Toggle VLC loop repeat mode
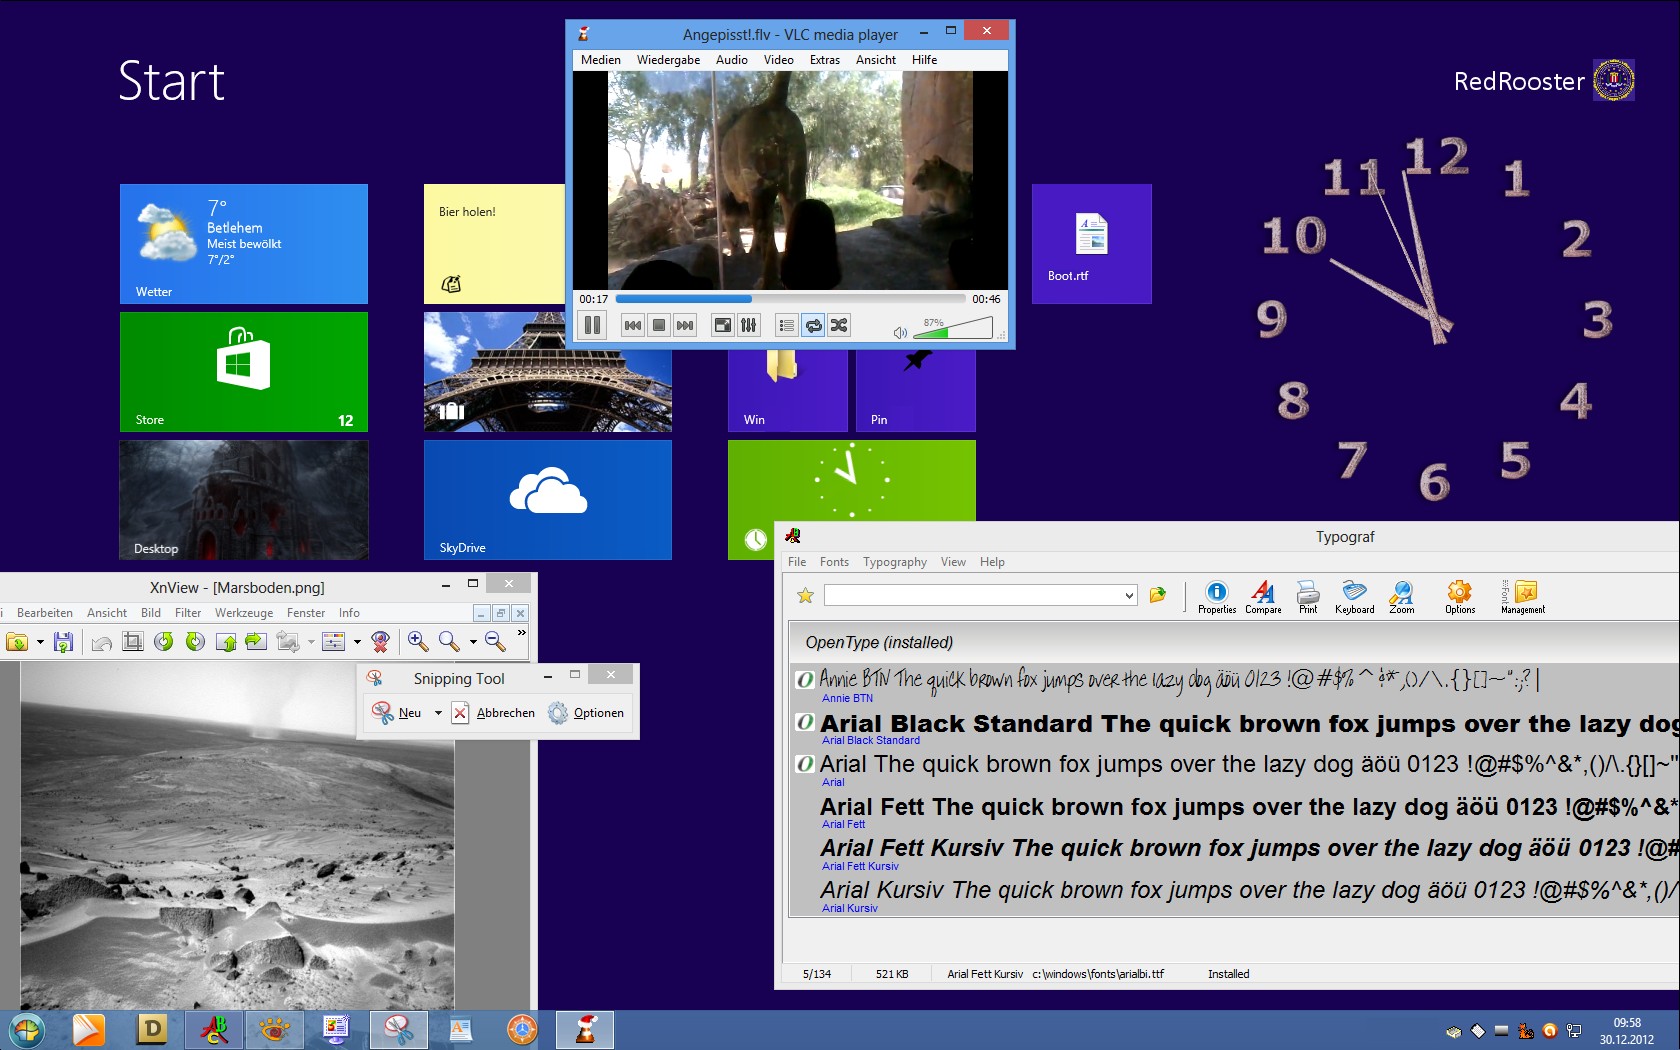 tap(813, 325)
